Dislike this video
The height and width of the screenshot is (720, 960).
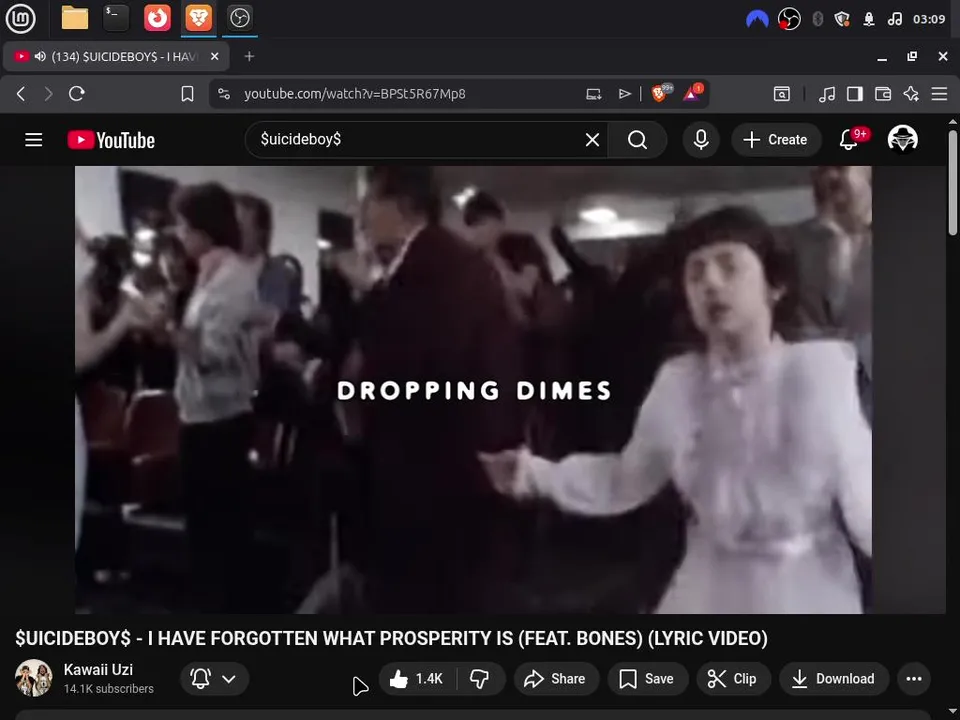click(x=480, y=678)
